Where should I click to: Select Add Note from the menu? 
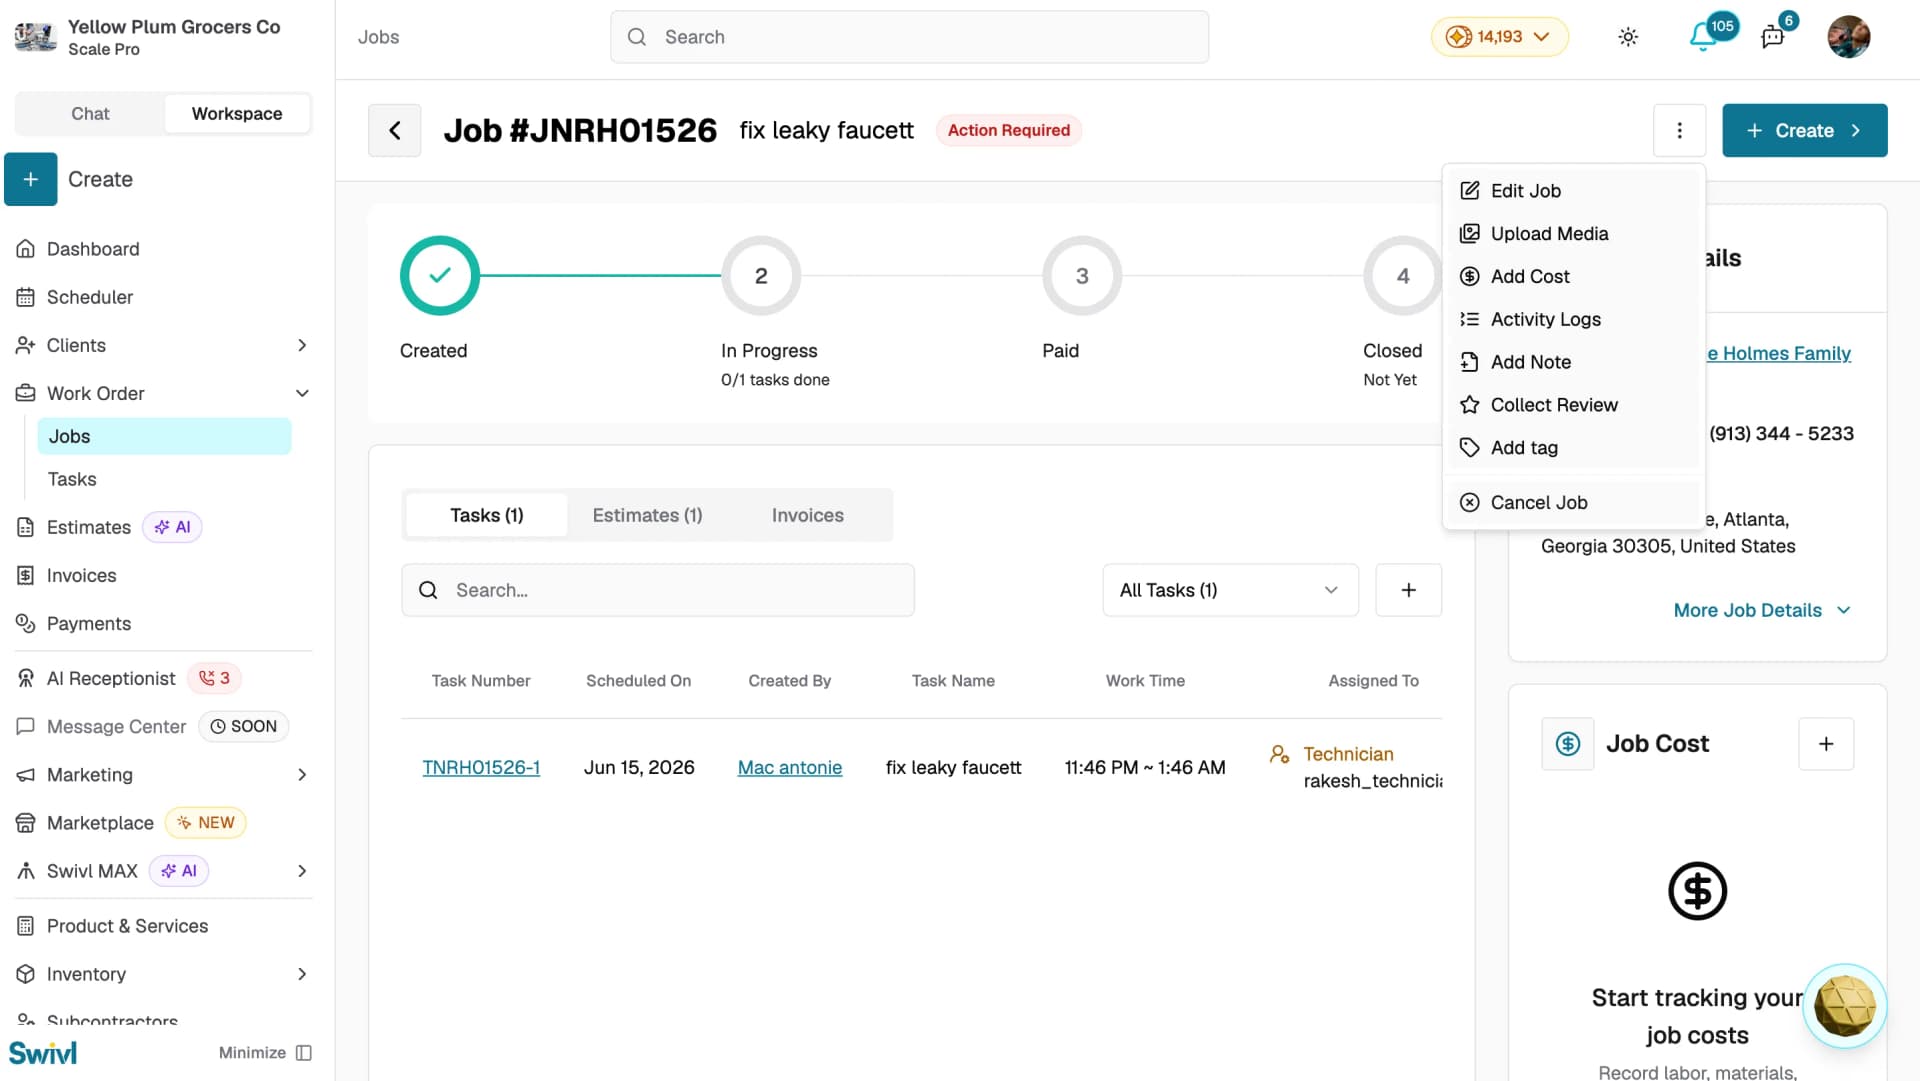(x=1573, y=363)
